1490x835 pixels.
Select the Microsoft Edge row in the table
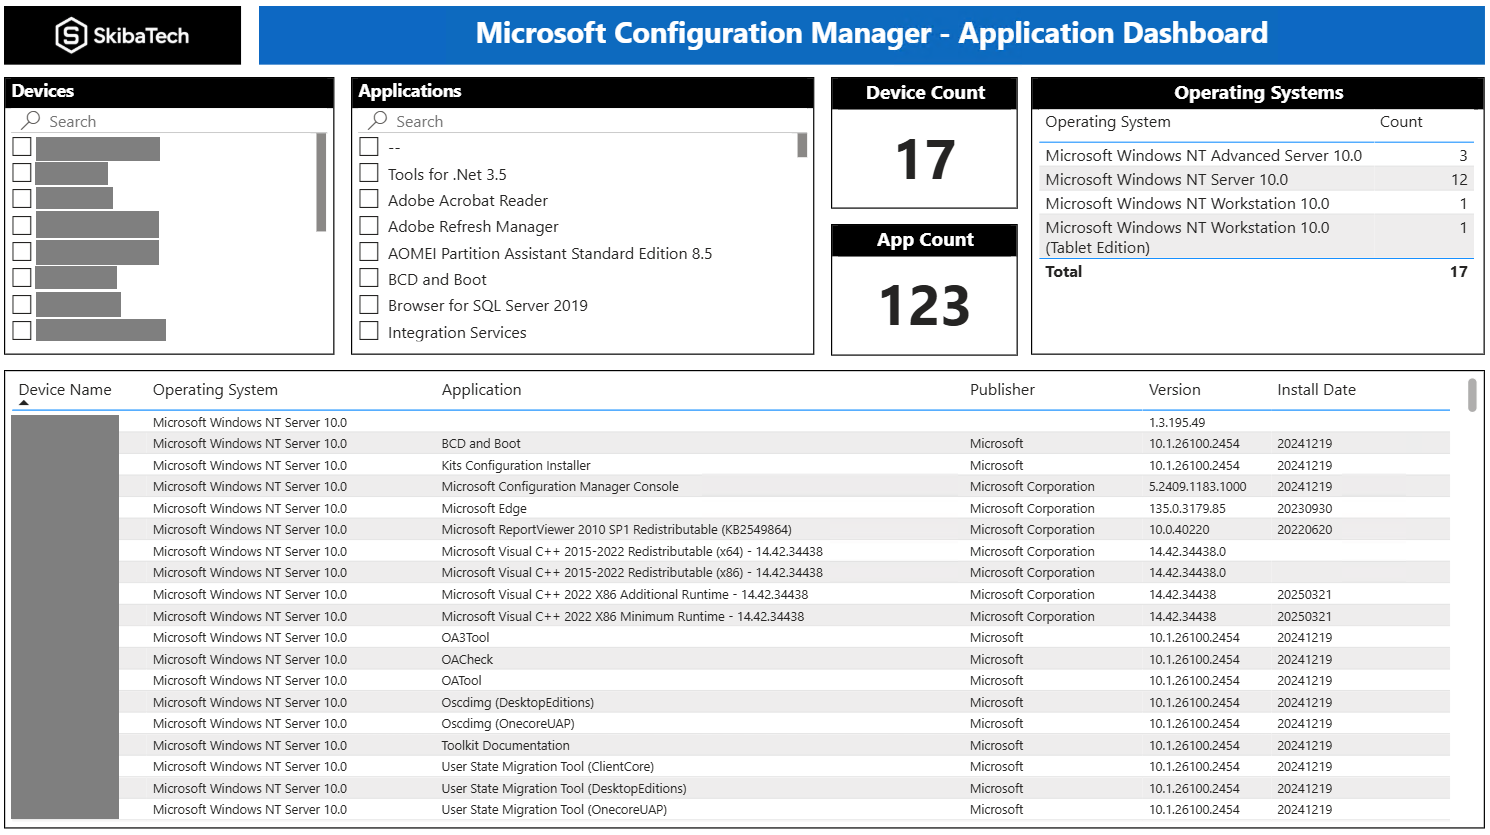coord(700,507)
